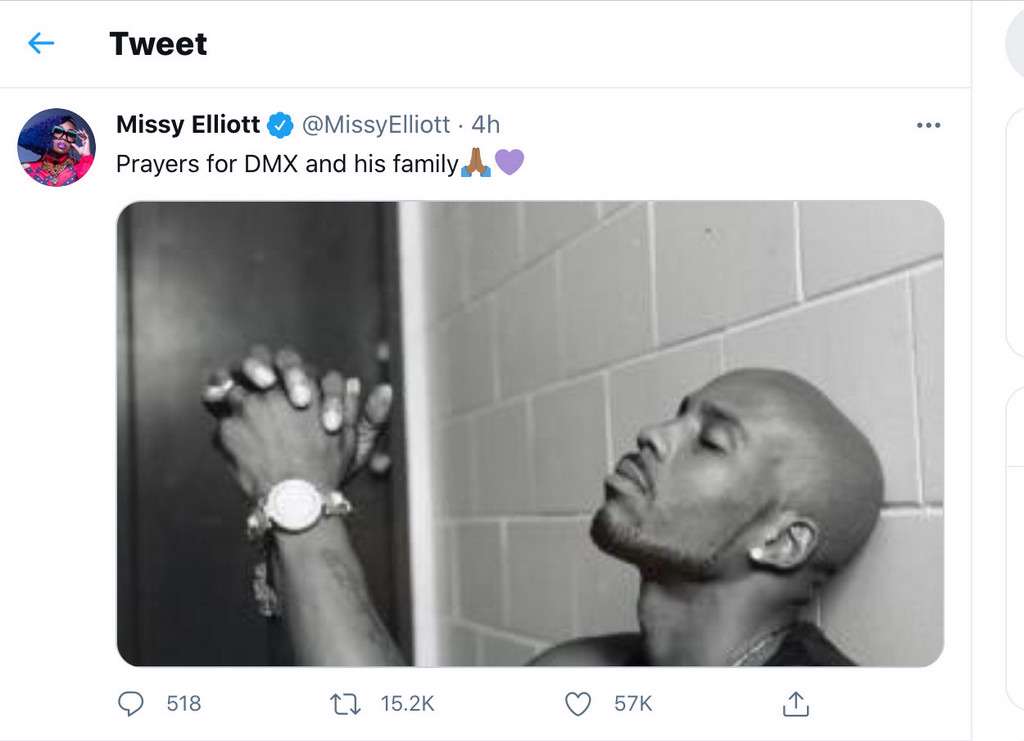Click the purple heart emoji
This screenshot has width=1024, height=741.
click(x=509, y=162)
